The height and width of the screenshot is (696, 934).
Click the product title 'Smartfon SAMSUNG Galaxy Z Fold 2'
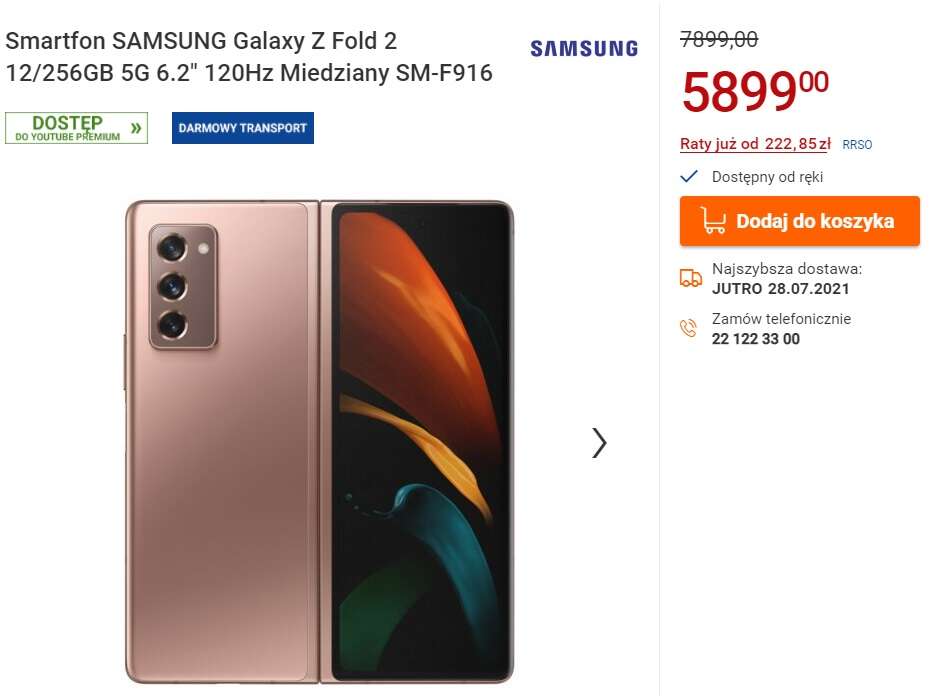tap(201, 42)
